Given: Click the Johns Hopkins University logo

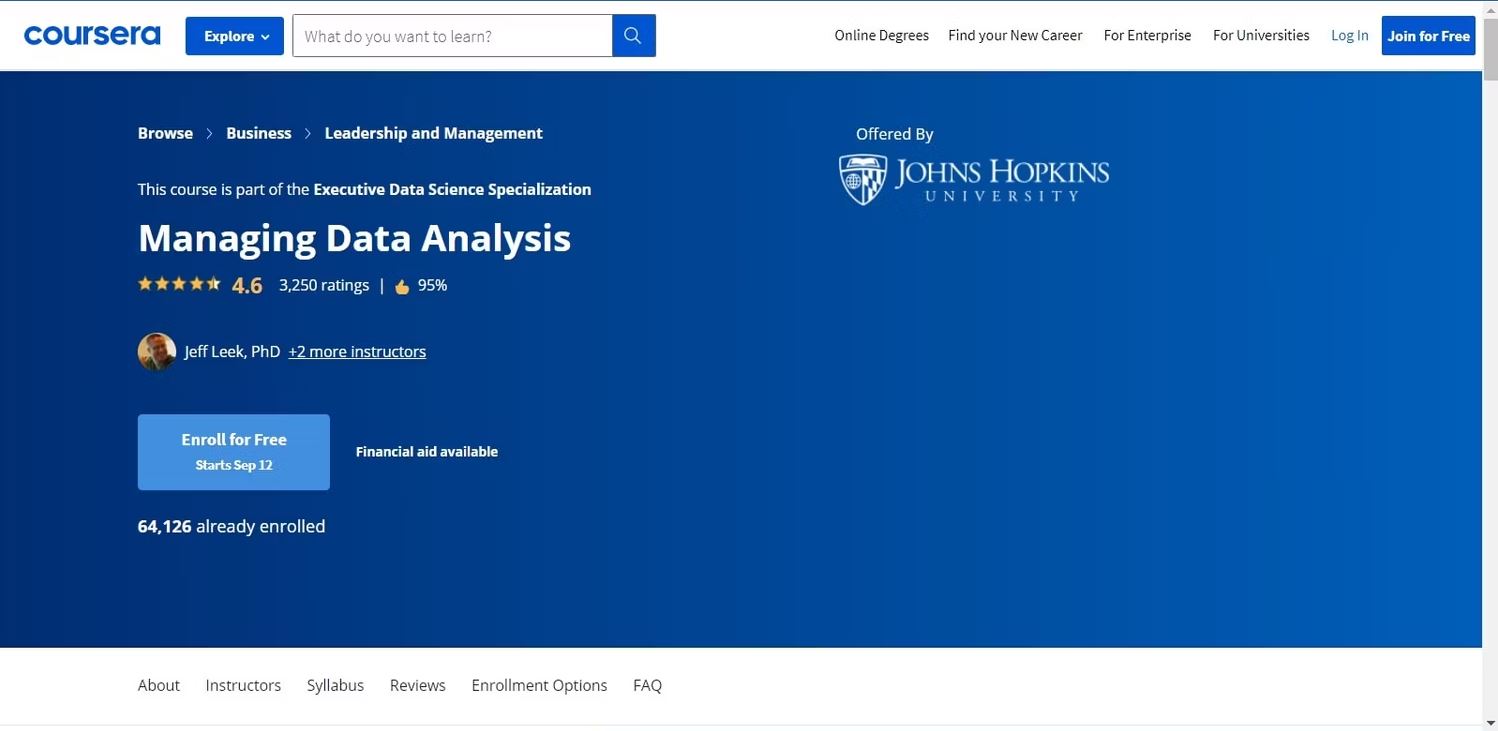Looking at the screenshot, I should 974,180.
